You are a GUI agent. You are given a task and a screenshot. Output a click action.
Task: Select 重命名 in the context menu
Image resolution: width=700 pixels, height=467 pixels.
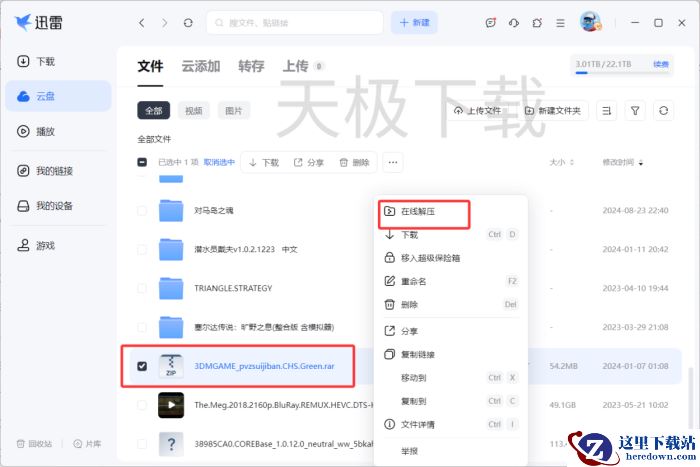(x=451, y=281)
